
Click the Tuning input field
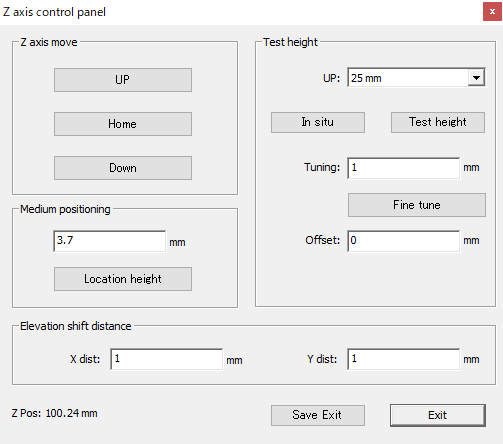click(404, 168)
